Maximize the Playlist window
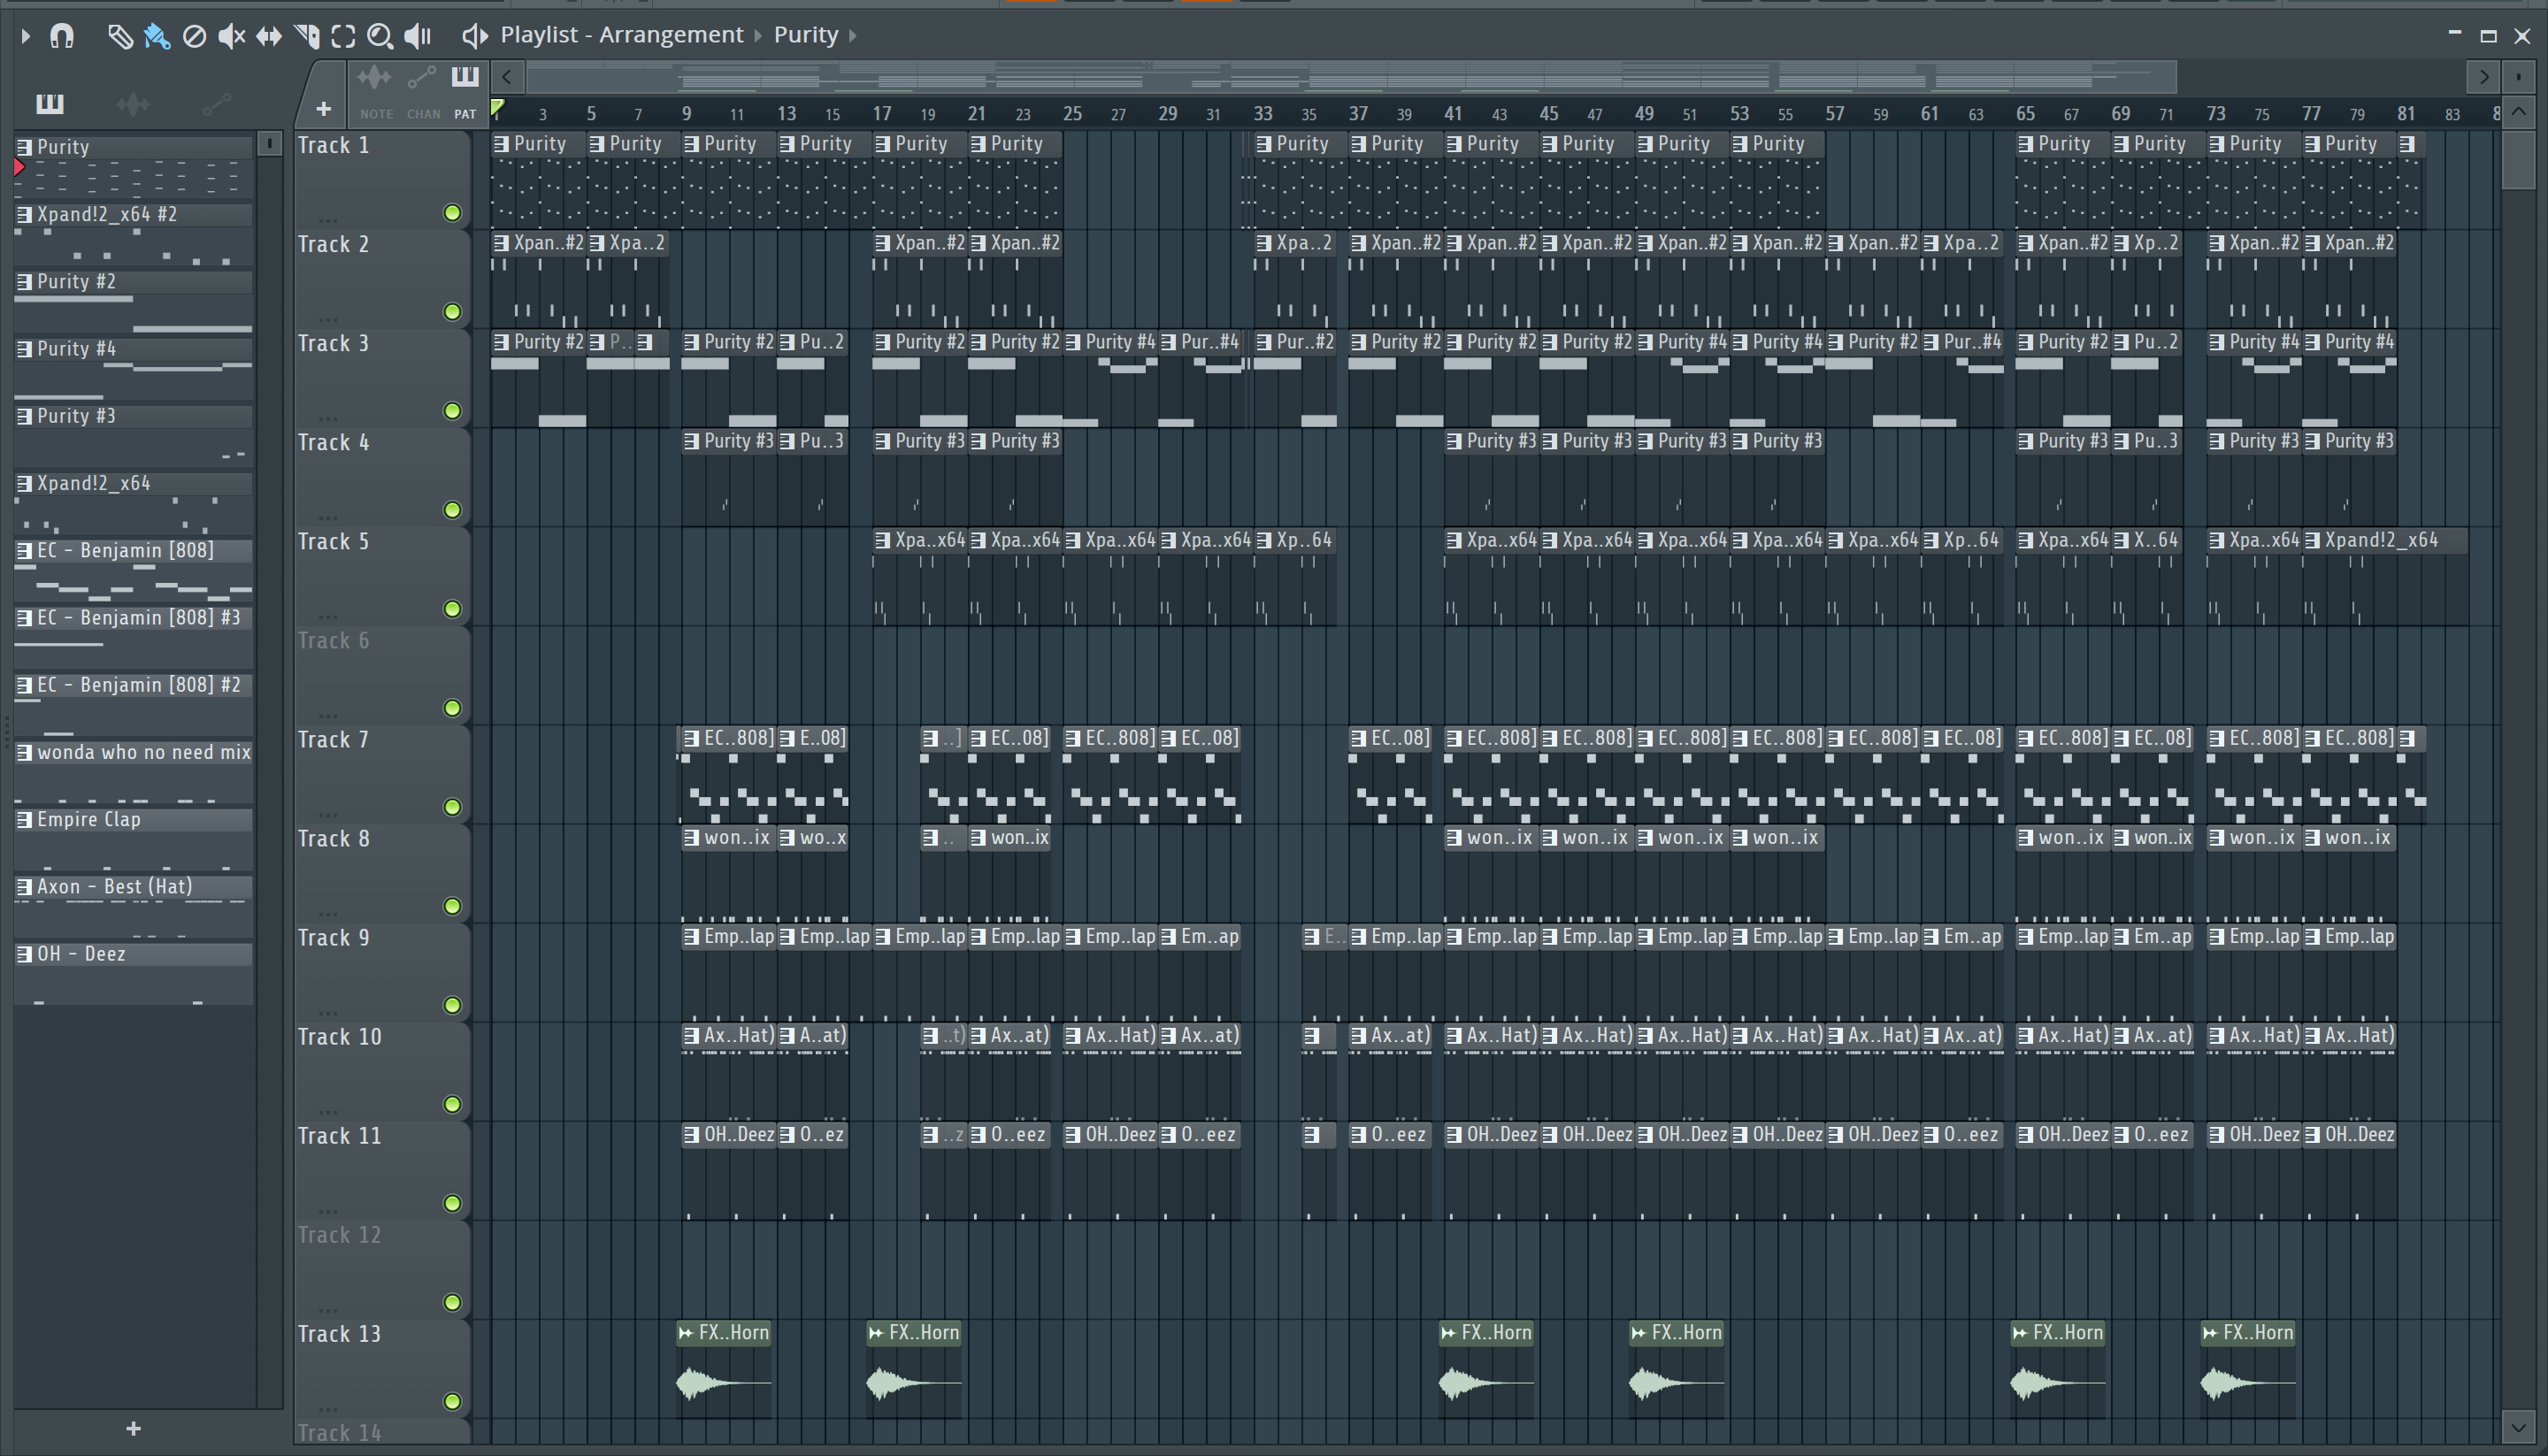The height and width of the screenshot is (1456, 2548). 2488,36
